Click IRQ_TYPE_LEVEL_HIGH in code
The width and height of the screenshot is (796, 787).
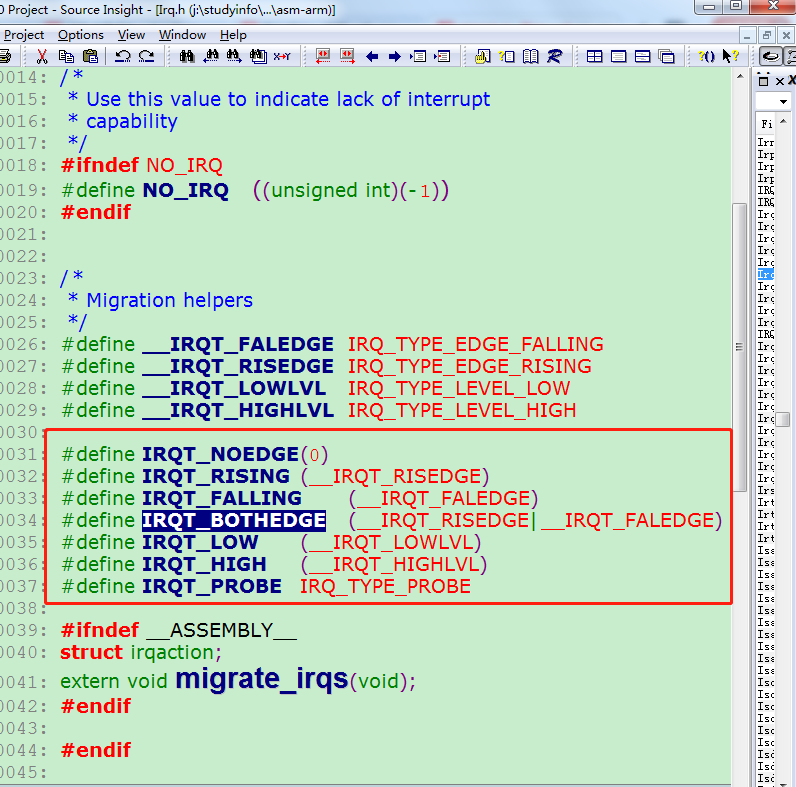462,410
